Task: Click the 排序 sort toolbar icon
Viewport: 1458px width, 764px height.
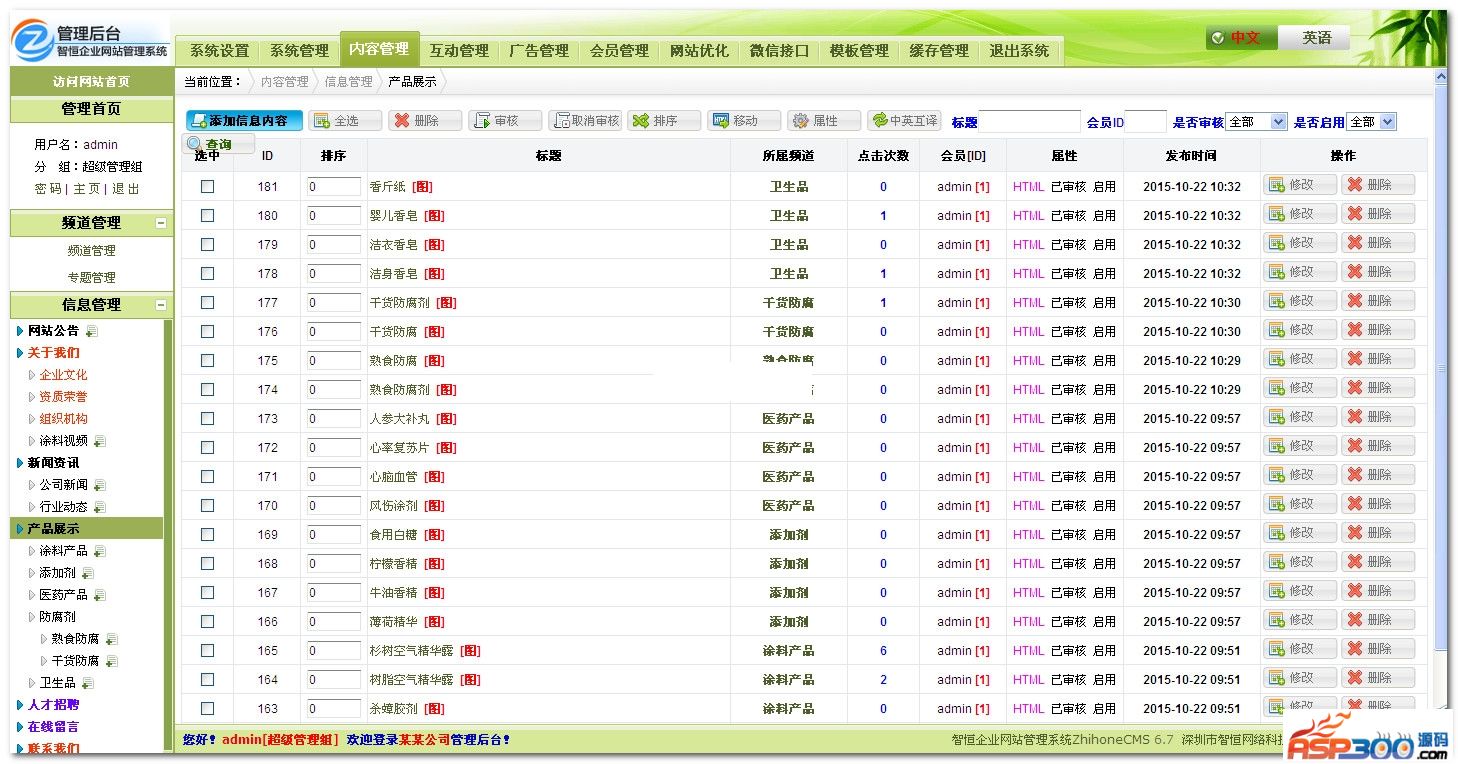Action: point(664,121)
